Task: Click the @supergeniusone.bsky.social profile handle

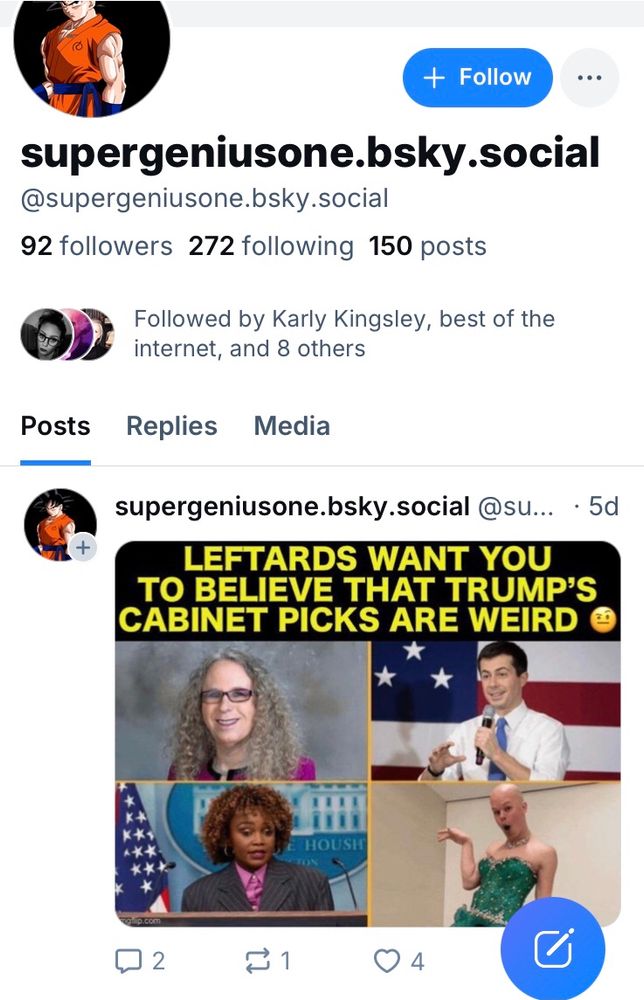Action: 204,198
